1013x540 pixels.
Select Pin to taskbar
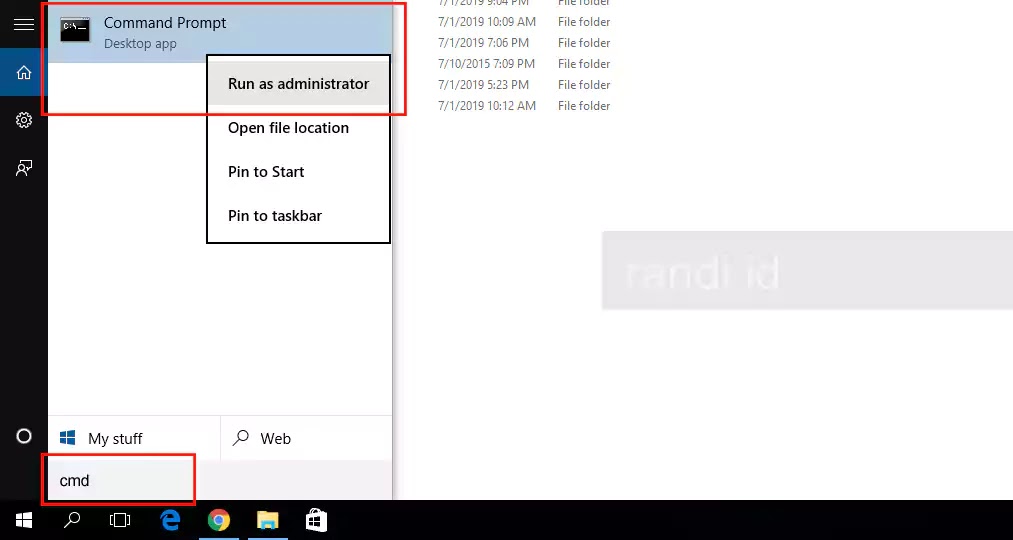tap(298, 216)
